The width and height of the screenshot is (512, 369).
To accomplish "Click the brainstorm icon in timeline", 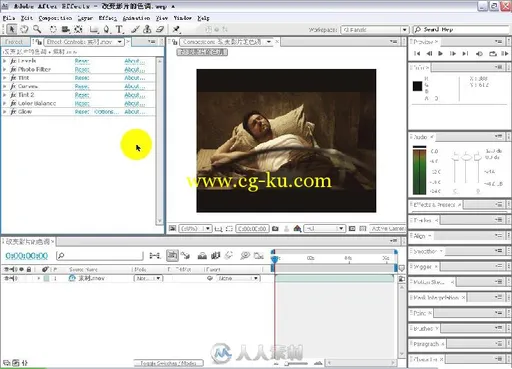I will pyautogui.click(x=245, y=256).
